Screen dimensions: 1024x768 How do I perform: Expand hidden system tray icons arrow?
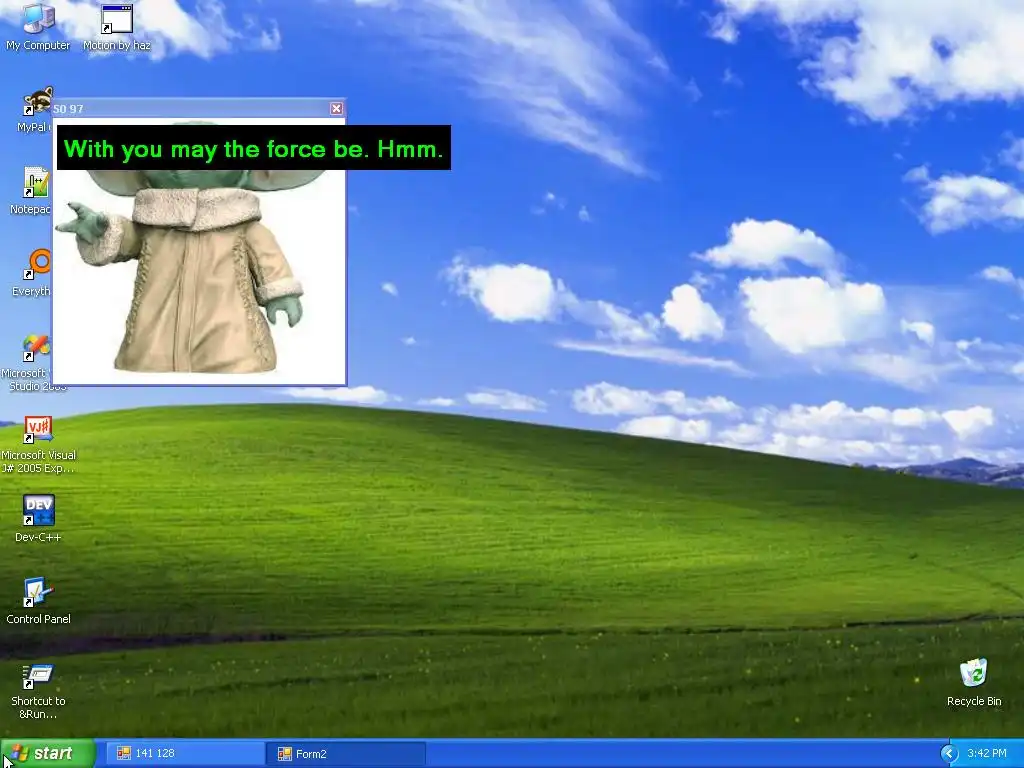click(x=949, y=754)
